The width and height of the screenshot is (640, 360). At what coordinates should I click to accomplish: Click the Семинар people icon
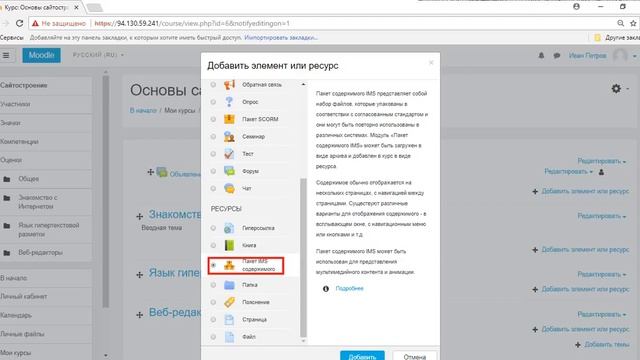[x=229, y=137]
